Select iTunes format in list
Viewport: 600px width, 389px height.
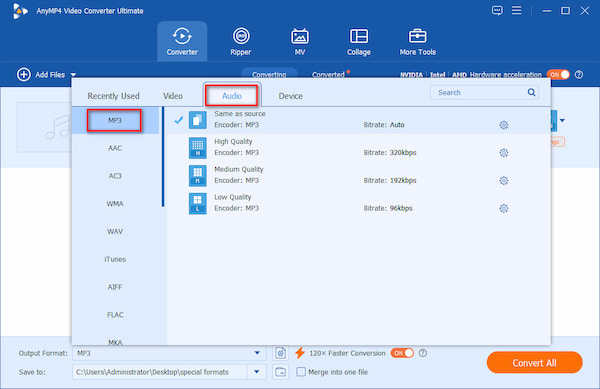click(x=115, y=259)
